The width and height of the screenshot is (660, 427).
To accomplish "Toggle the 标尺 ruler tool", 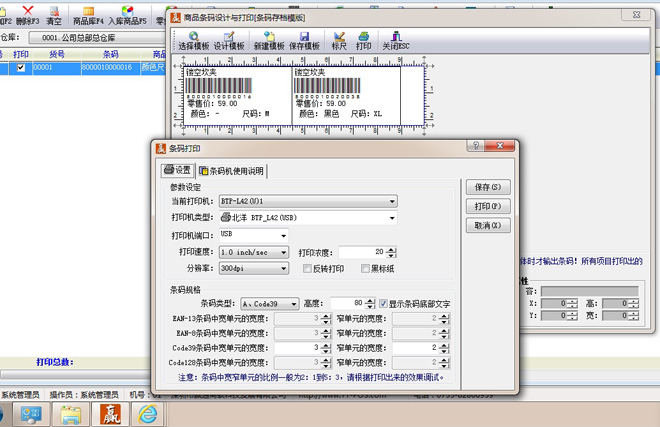I will 339,41.
